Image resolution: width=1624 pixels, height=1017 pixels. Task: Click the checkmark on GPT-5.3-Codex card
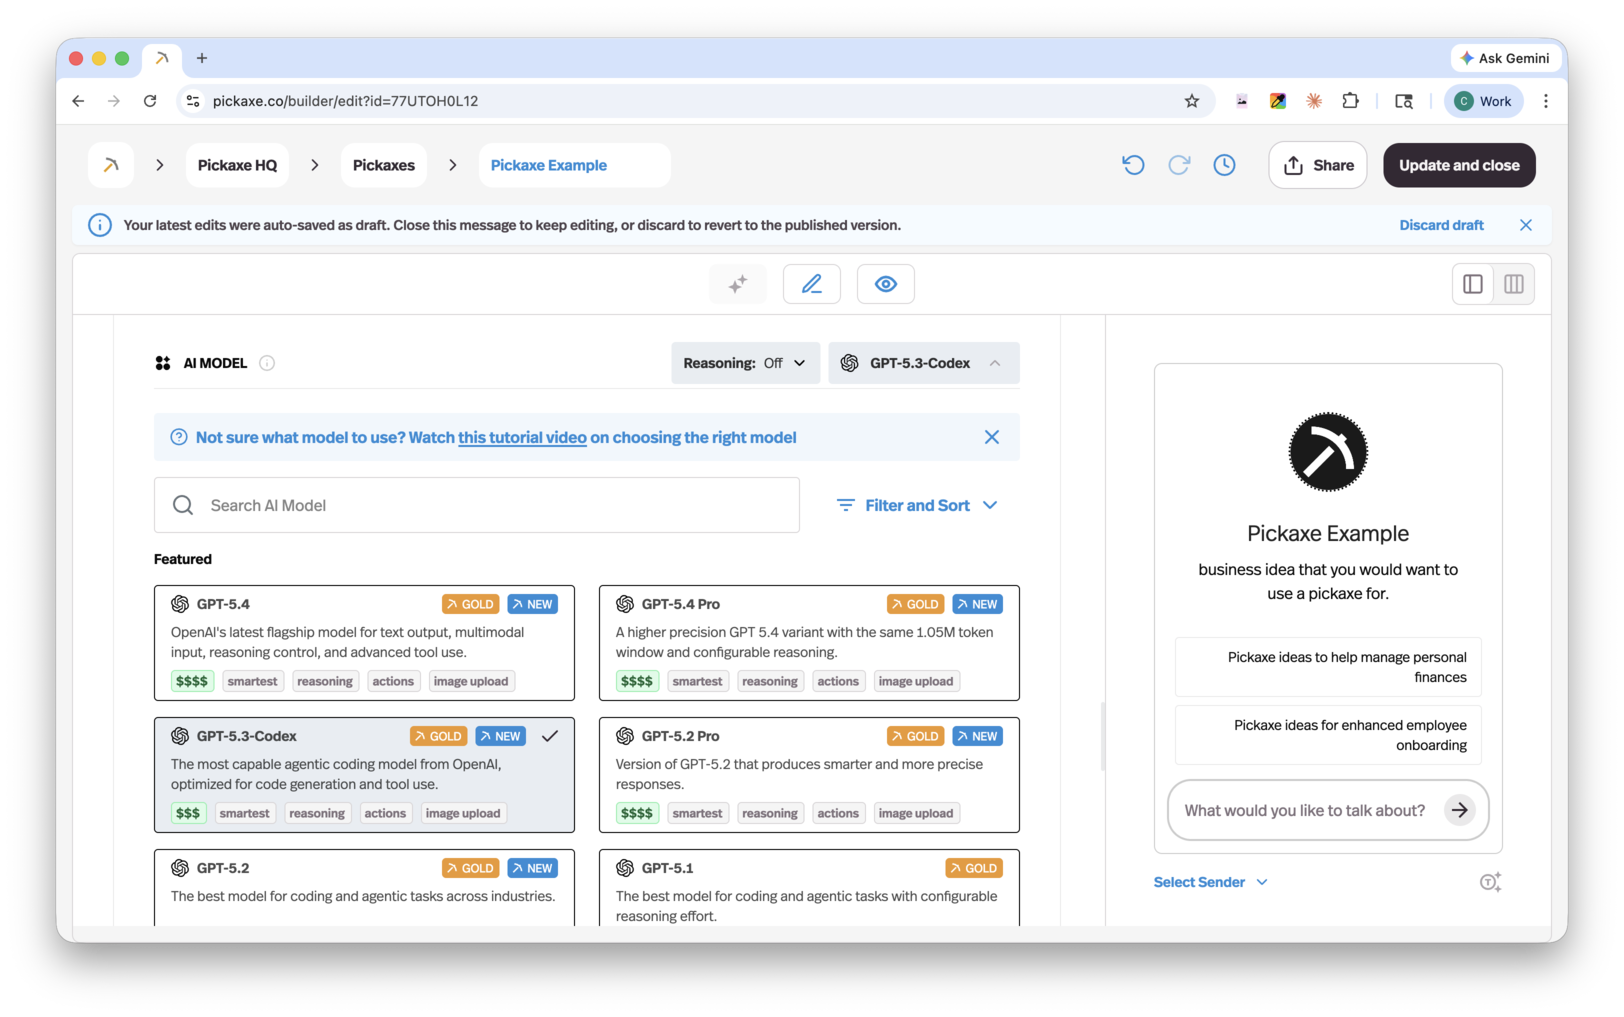click(x=550, y=736)
